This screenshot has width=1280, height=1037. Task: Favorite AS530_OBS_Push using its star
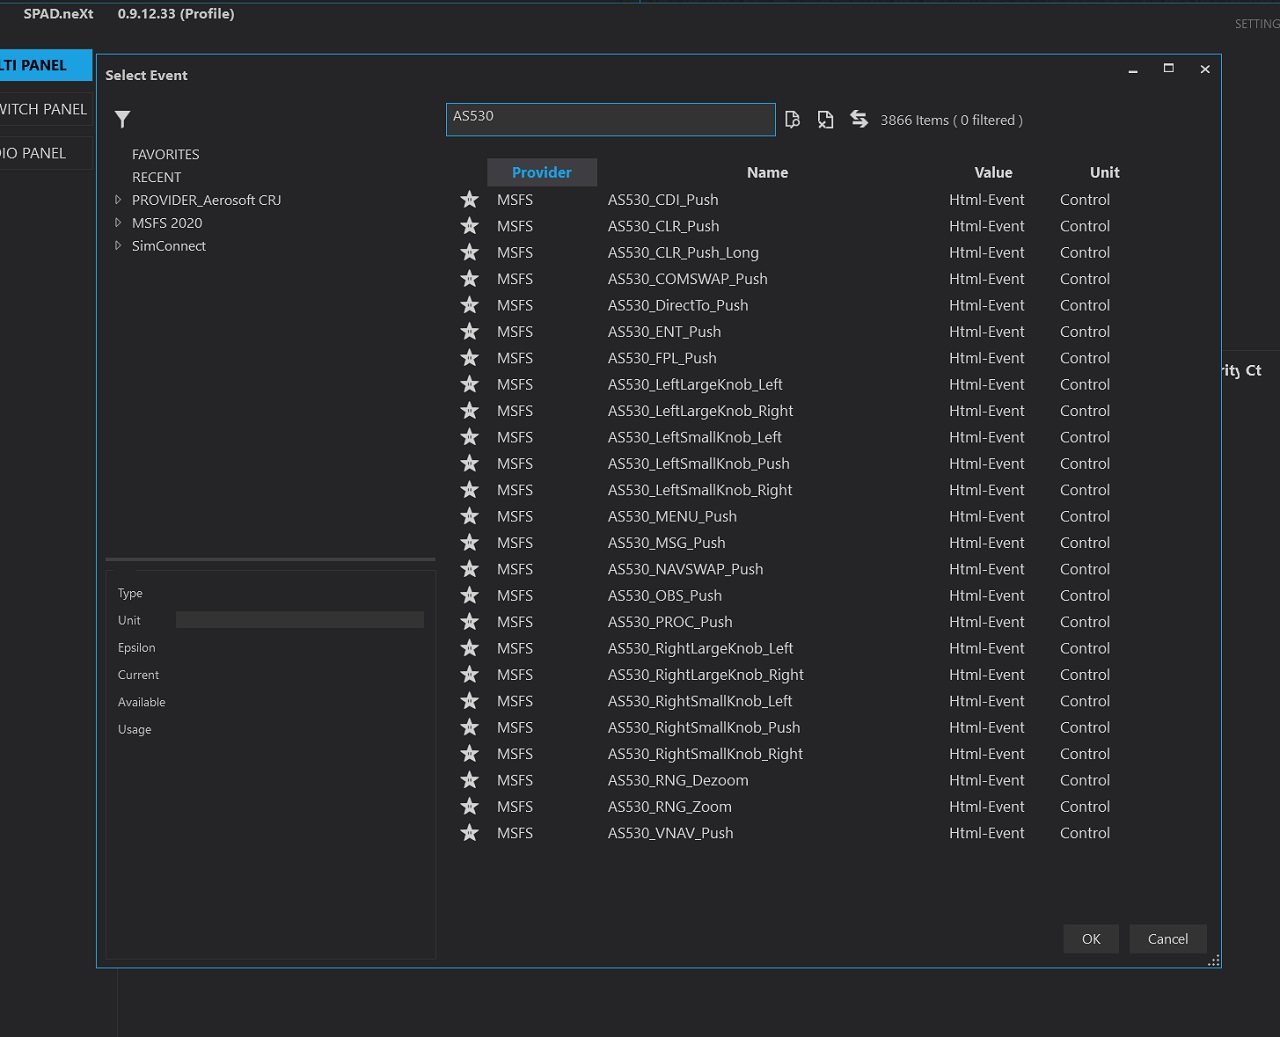click(x=469, y=596)
